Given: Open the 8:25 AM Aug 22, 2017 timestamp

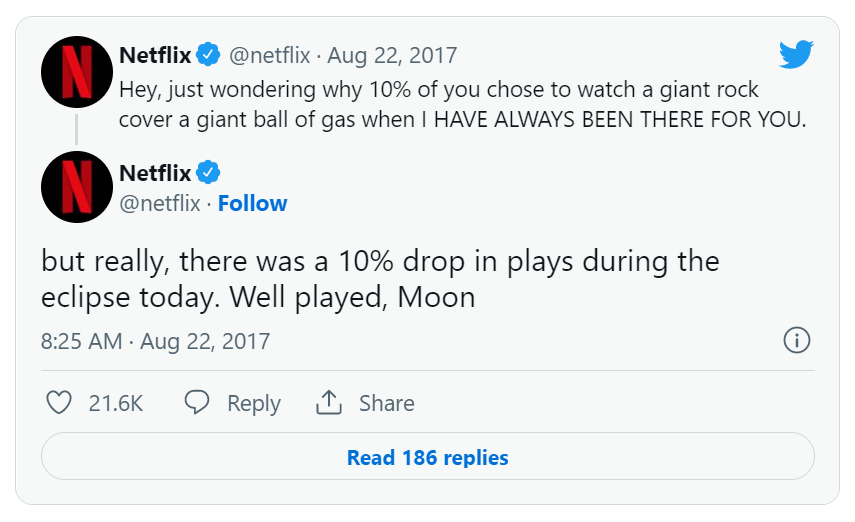Looking at the screenshot, I should tap(155, 341).
